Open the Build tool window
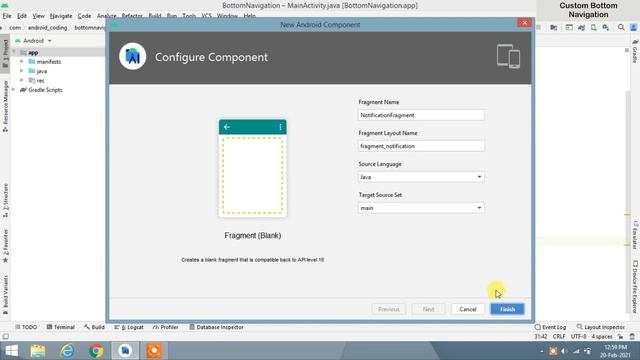 (94, 327)
